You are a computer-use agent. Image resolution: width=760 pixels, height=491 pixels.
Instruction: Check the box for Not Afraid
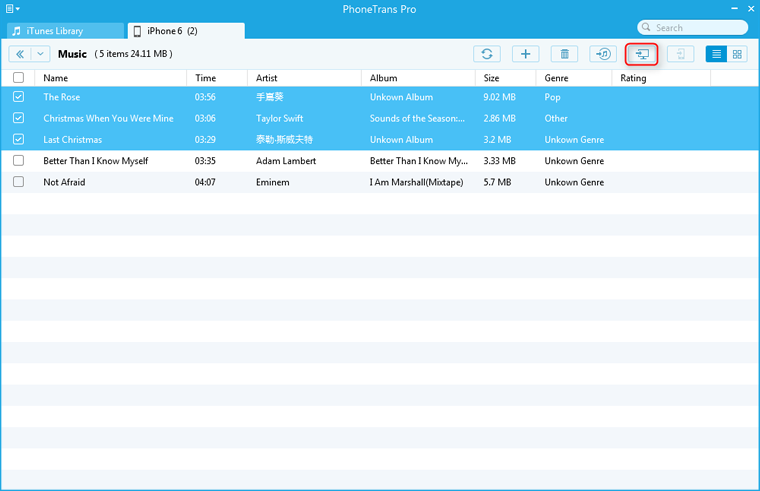[x=19, y=182]
